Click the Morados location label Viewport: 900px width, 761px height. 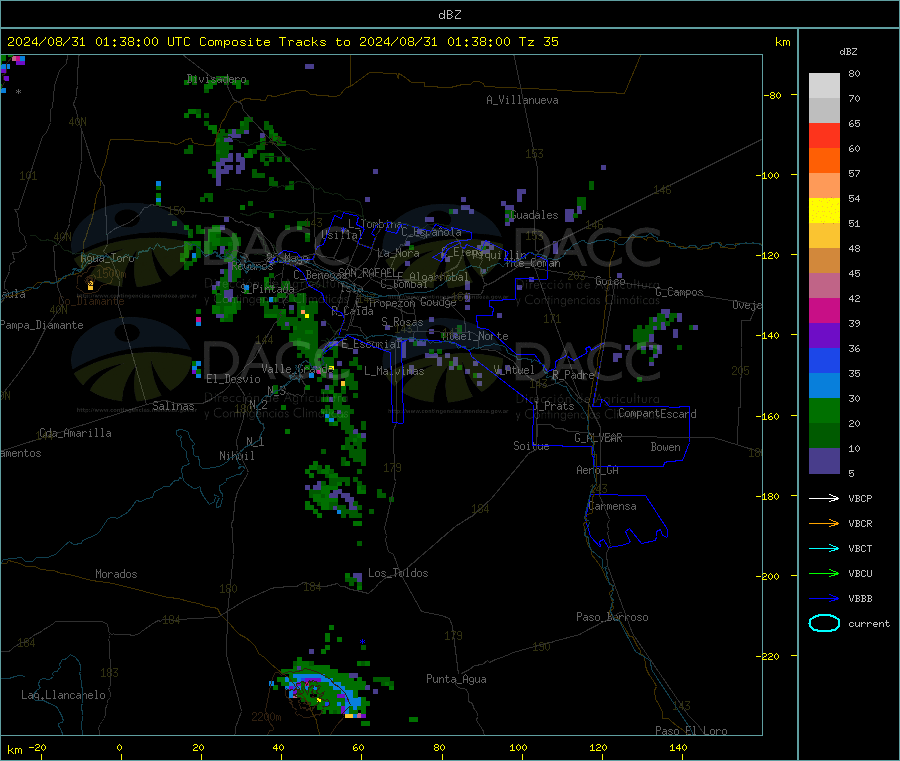pos(116,574)
